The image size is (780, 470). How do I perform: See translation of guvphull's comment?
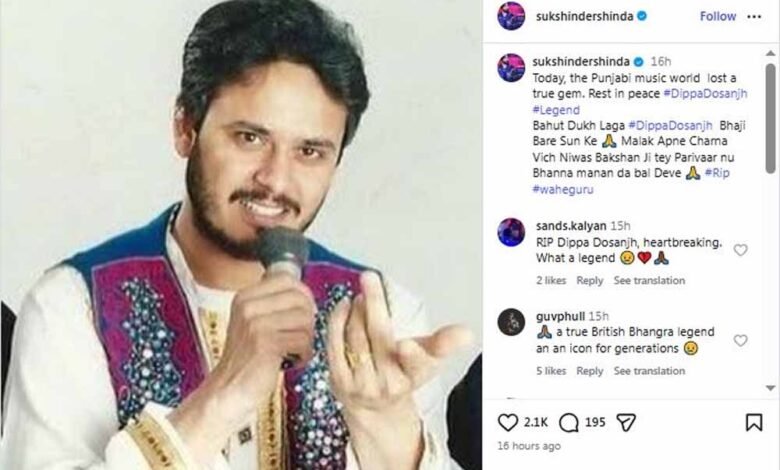pyautogui.click(x=649, y=371)
